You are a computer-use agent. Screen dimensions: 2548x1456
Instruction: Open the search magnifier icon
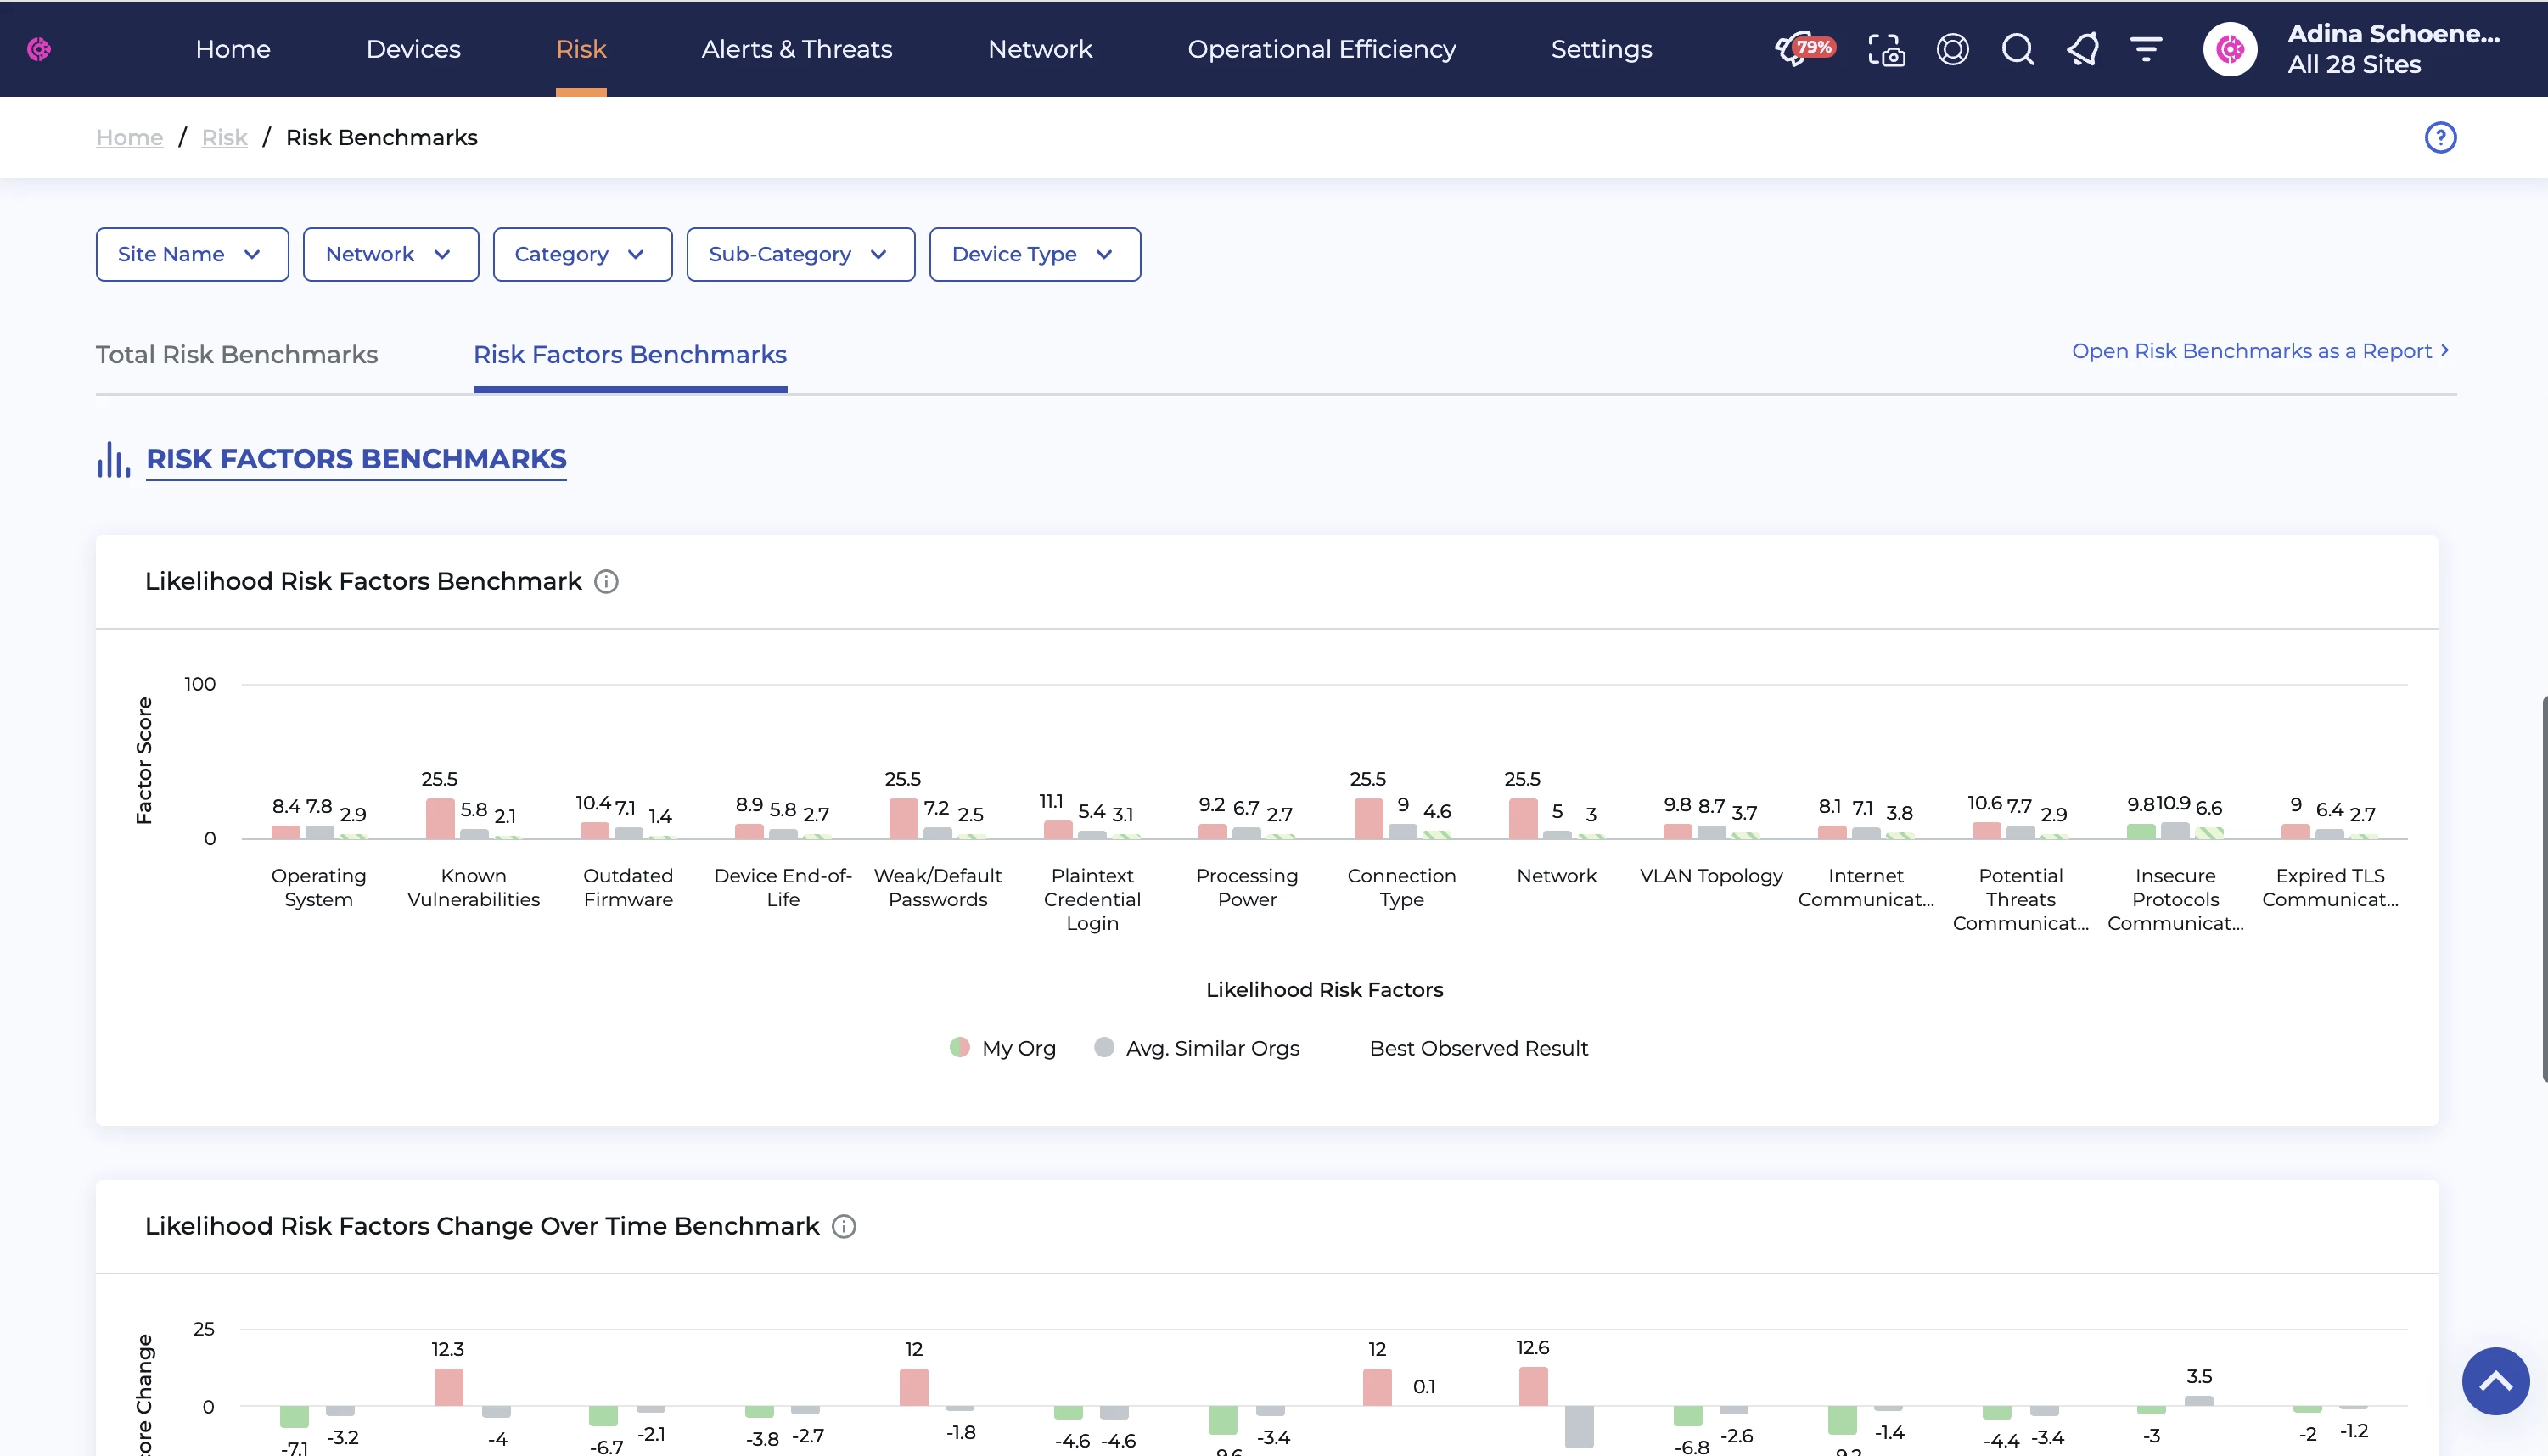(2017, 49)
